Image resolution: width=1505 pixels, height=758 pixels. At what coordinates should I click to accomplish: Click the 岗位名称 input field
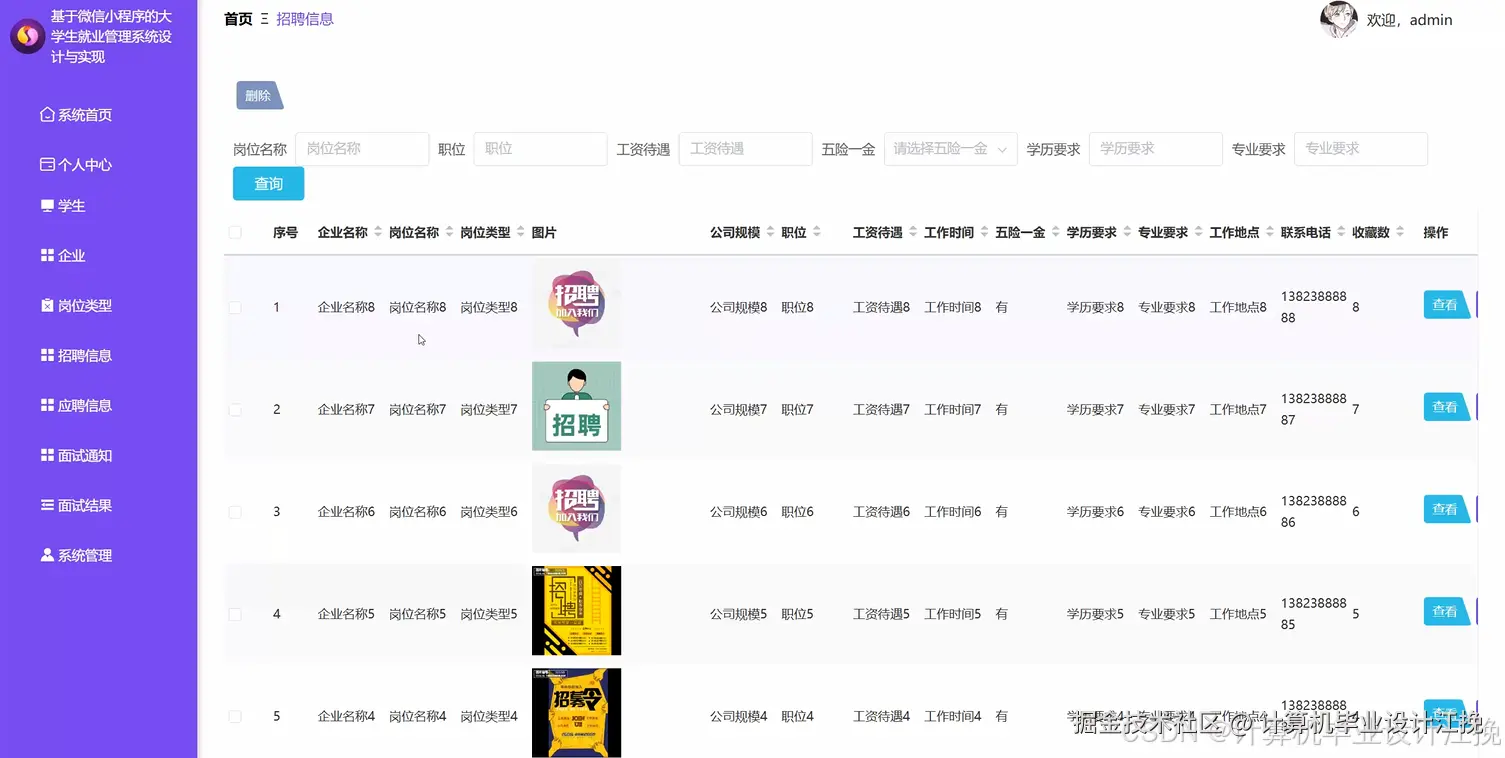(x=362, y=148)
